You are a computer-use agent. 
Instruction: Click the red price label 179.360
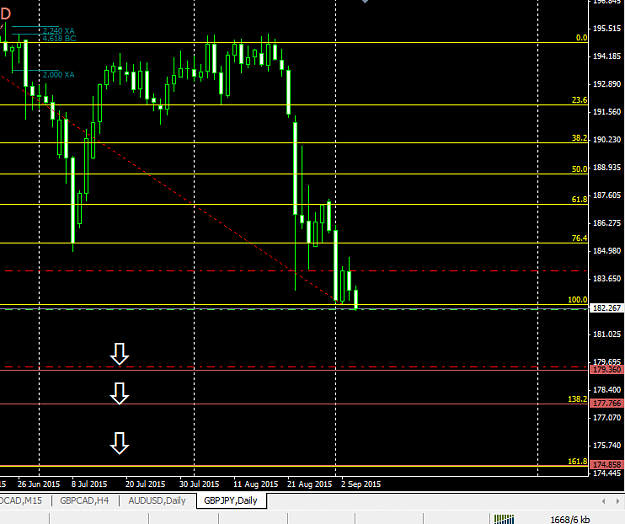[606, 369]
